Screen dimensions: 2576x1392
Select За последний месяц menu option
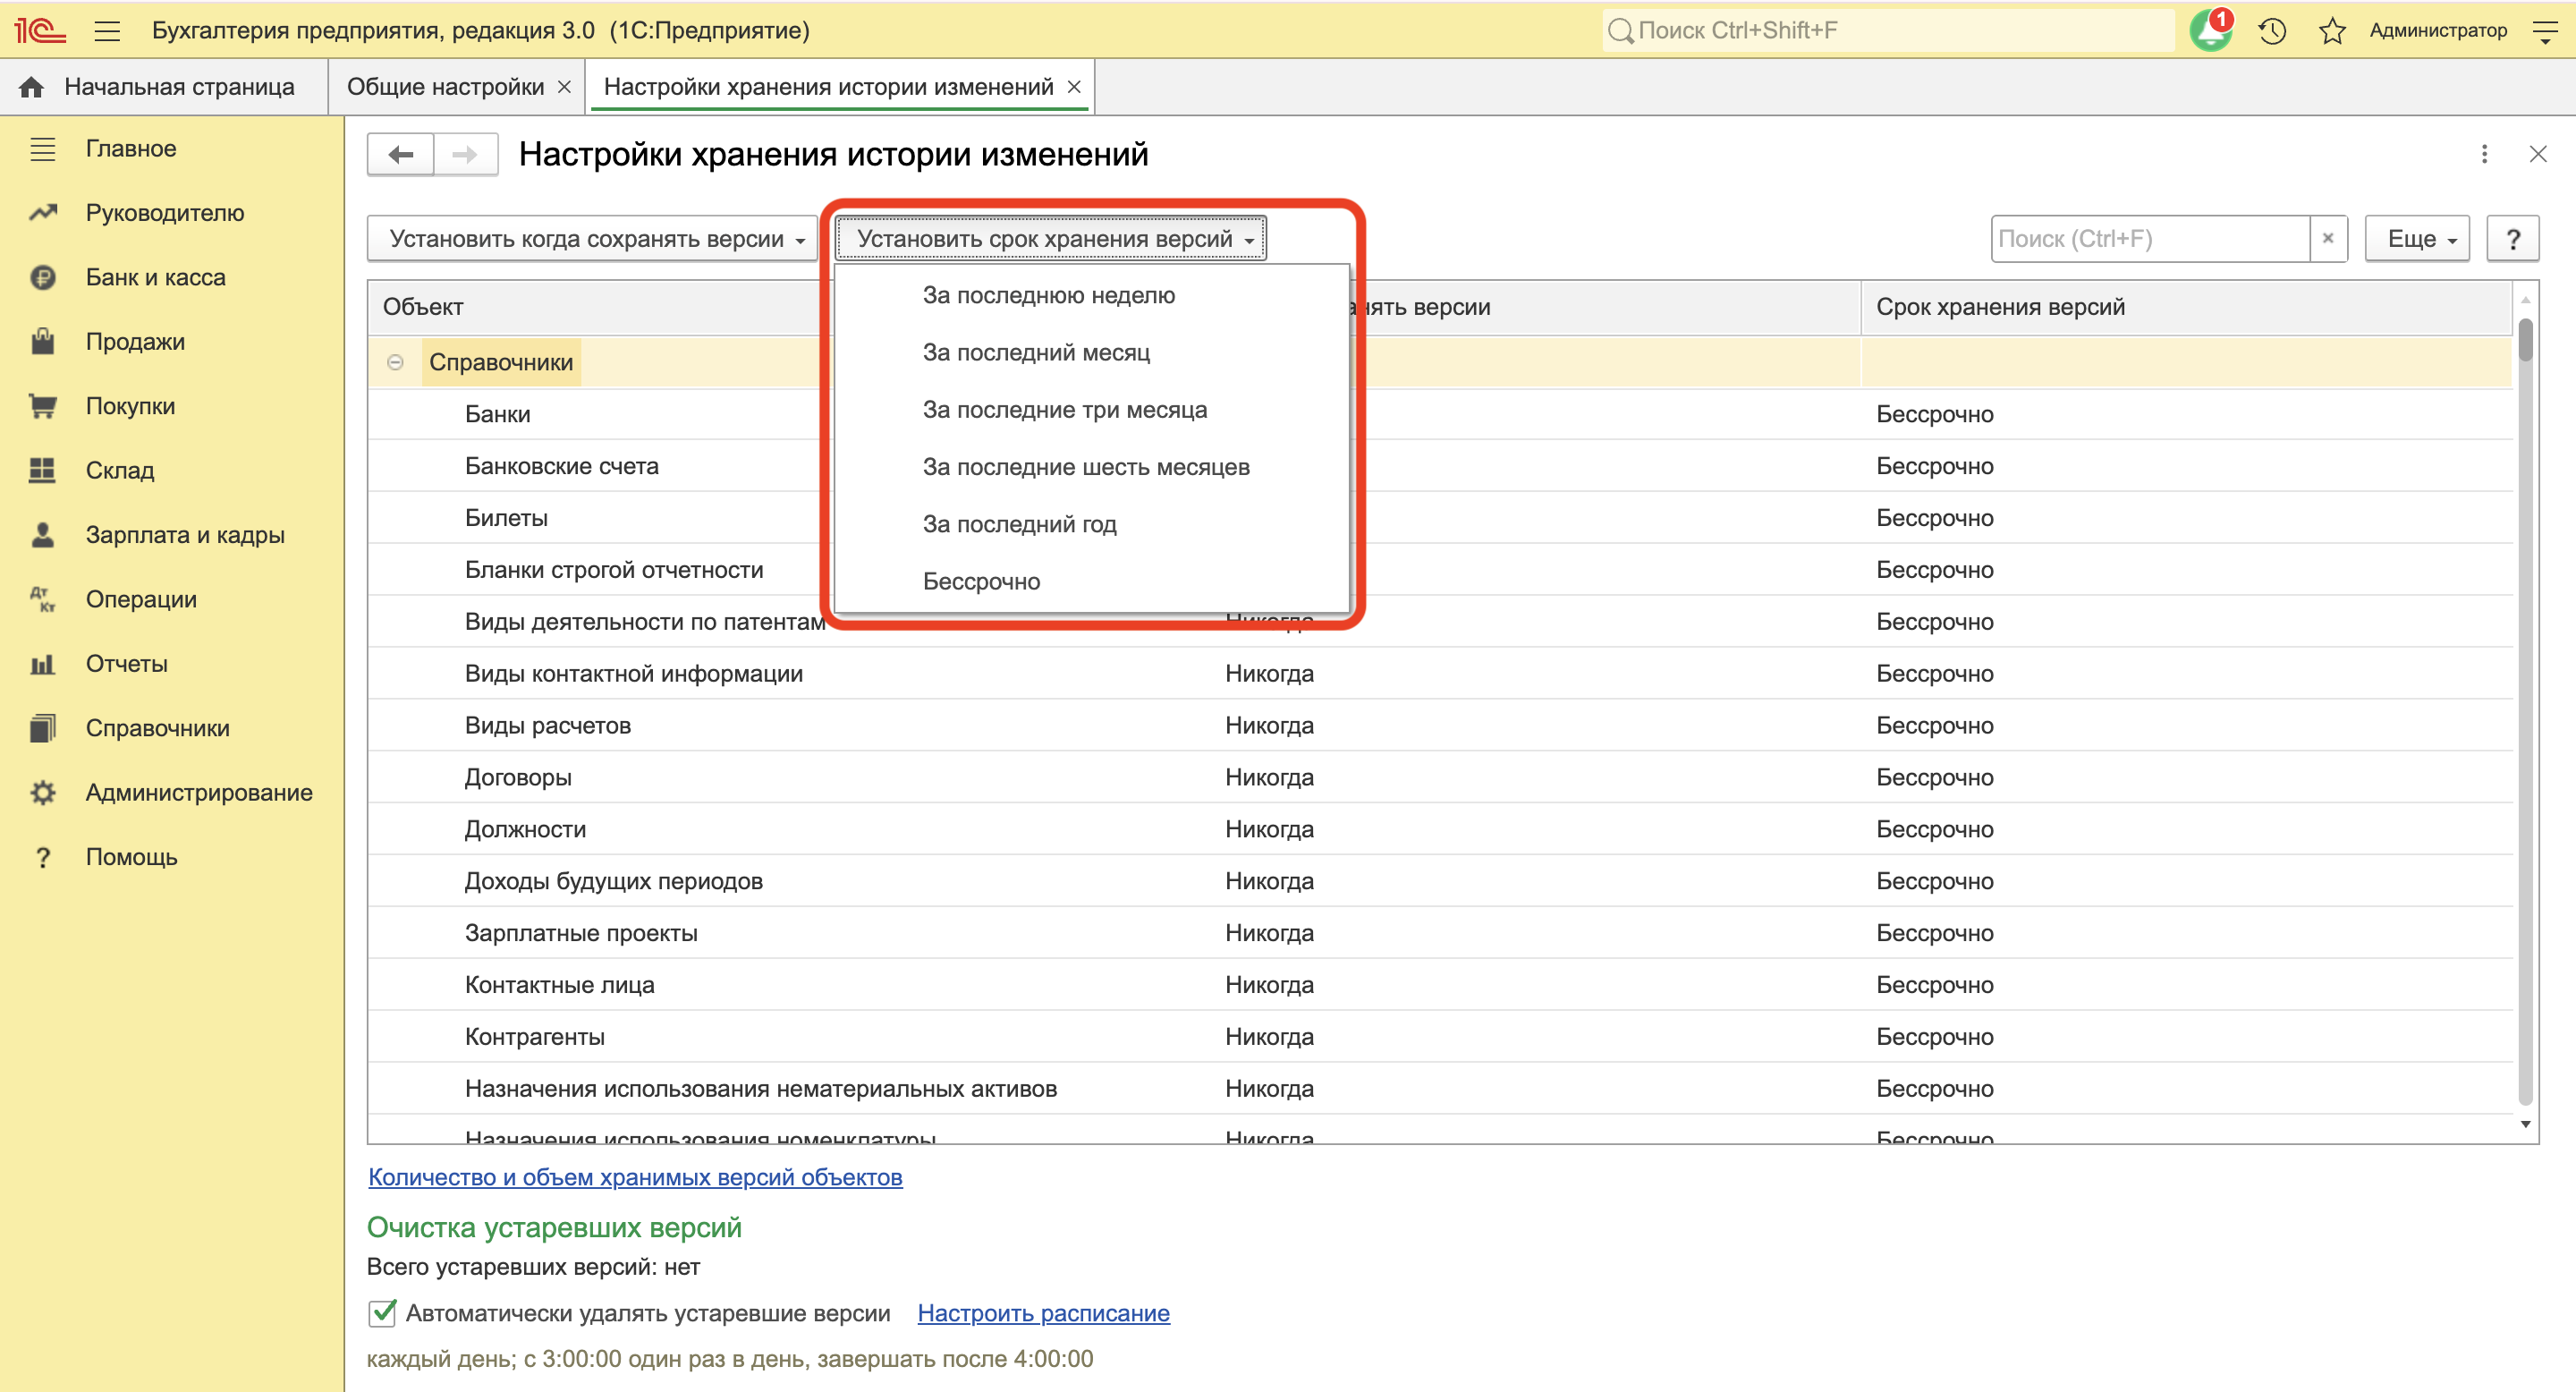tap(1036, 352)
